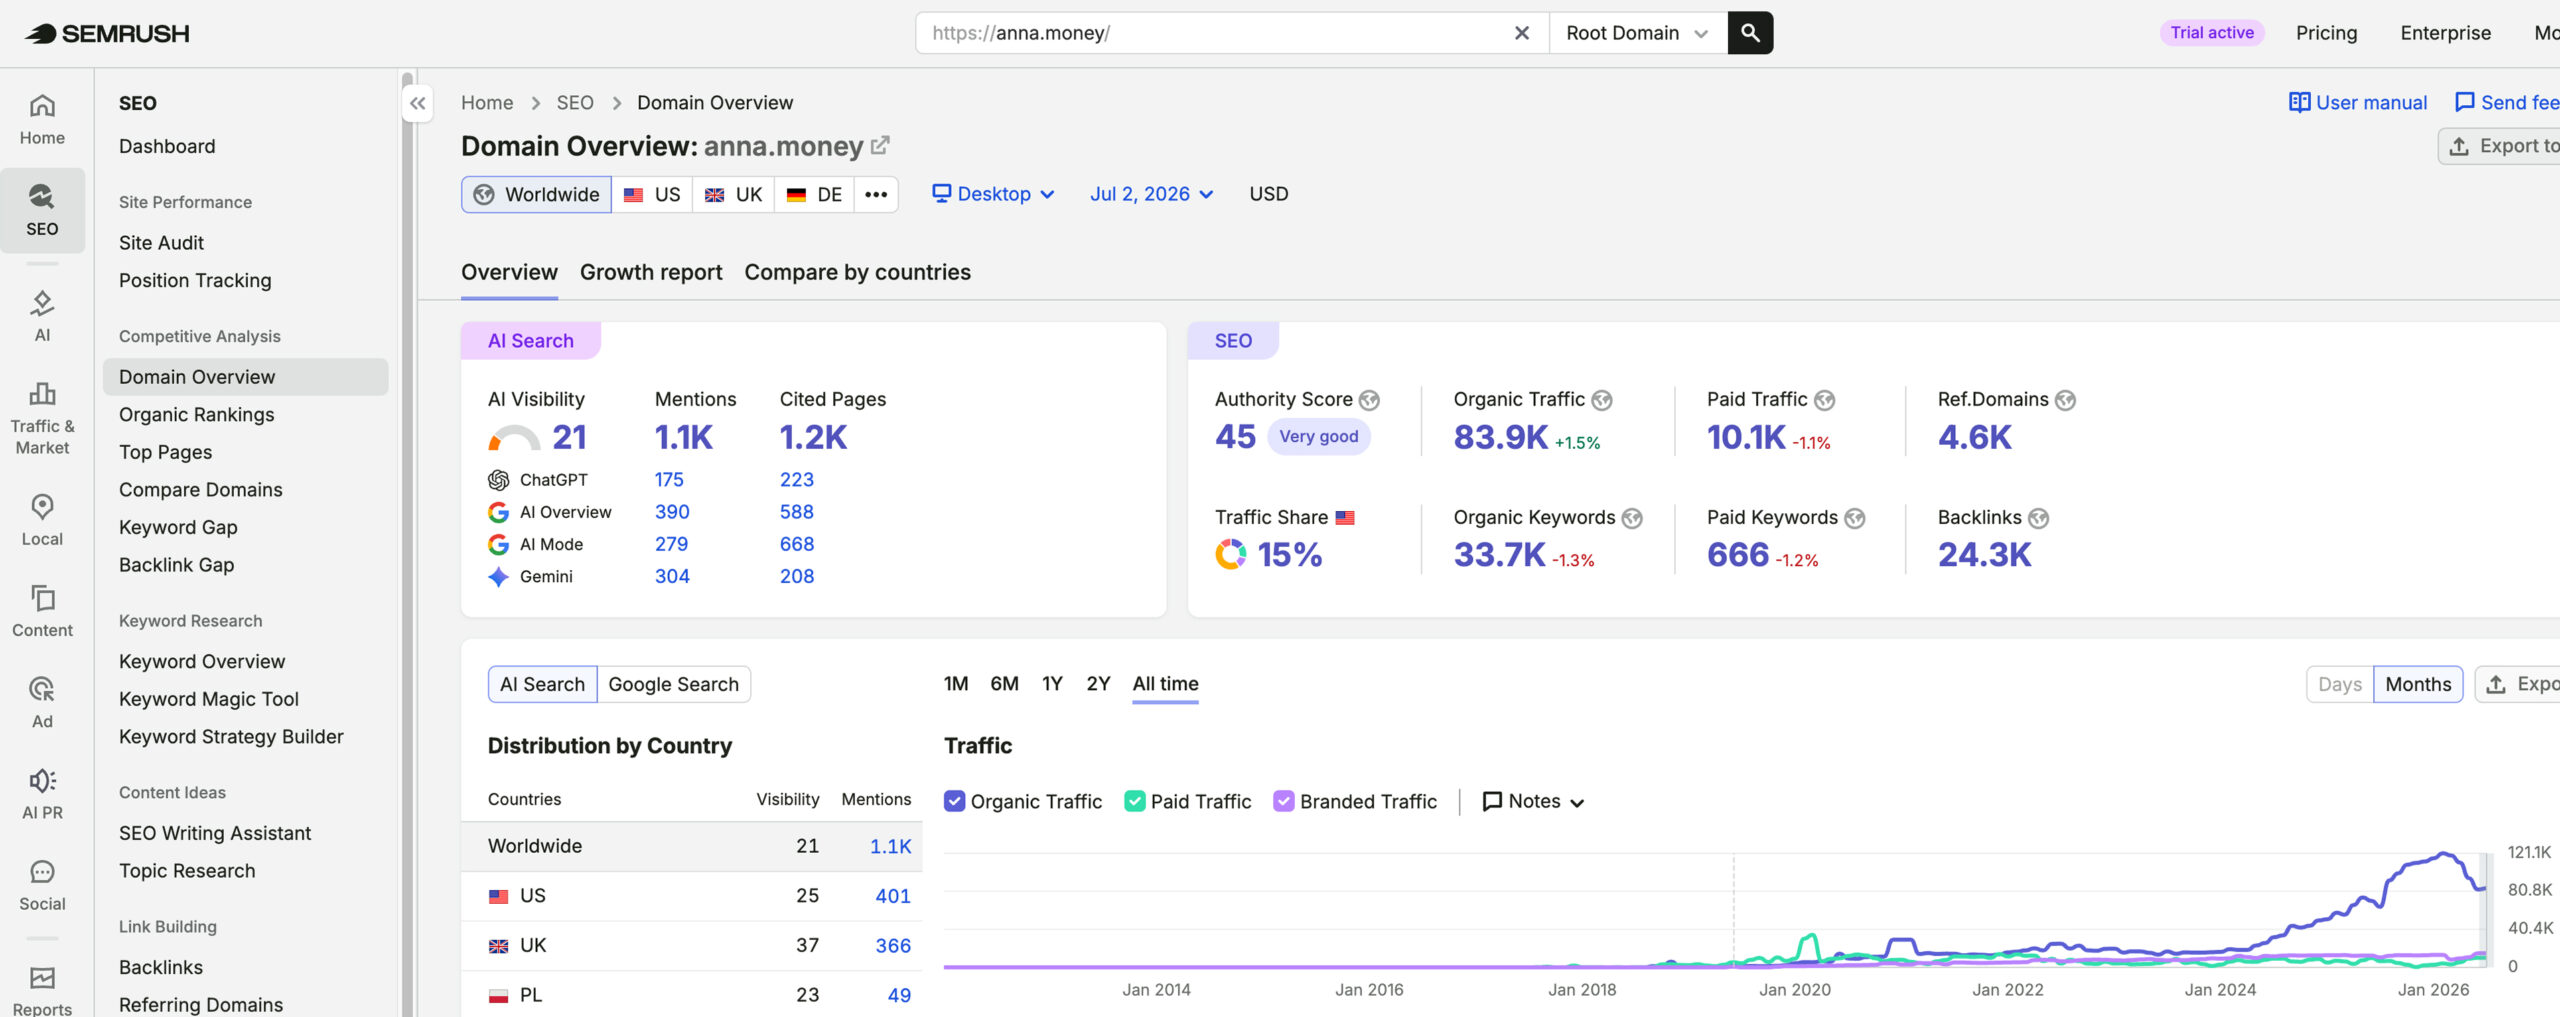Open the User manual
This screenshot has width=2560, height=1017.
2358,102
